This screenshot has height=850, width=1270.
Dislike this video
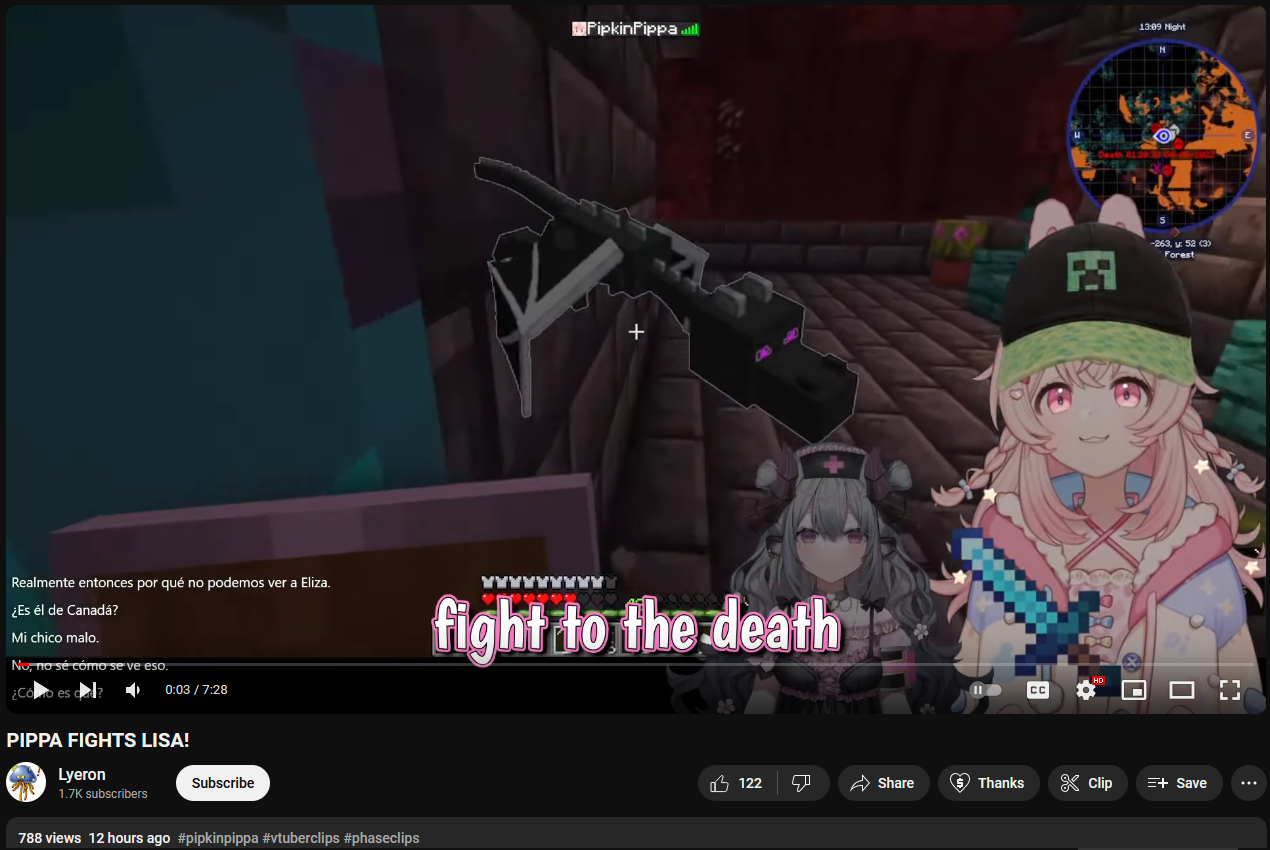click(803, 783)
